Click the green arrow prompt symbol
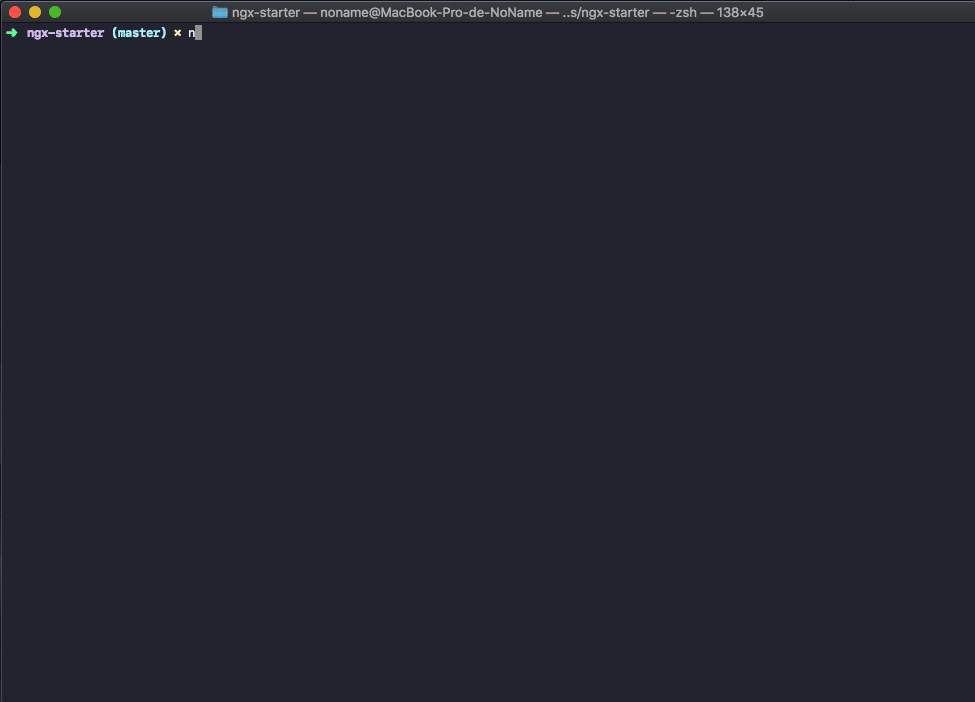975x702 pixels. [x=12, y=33]
